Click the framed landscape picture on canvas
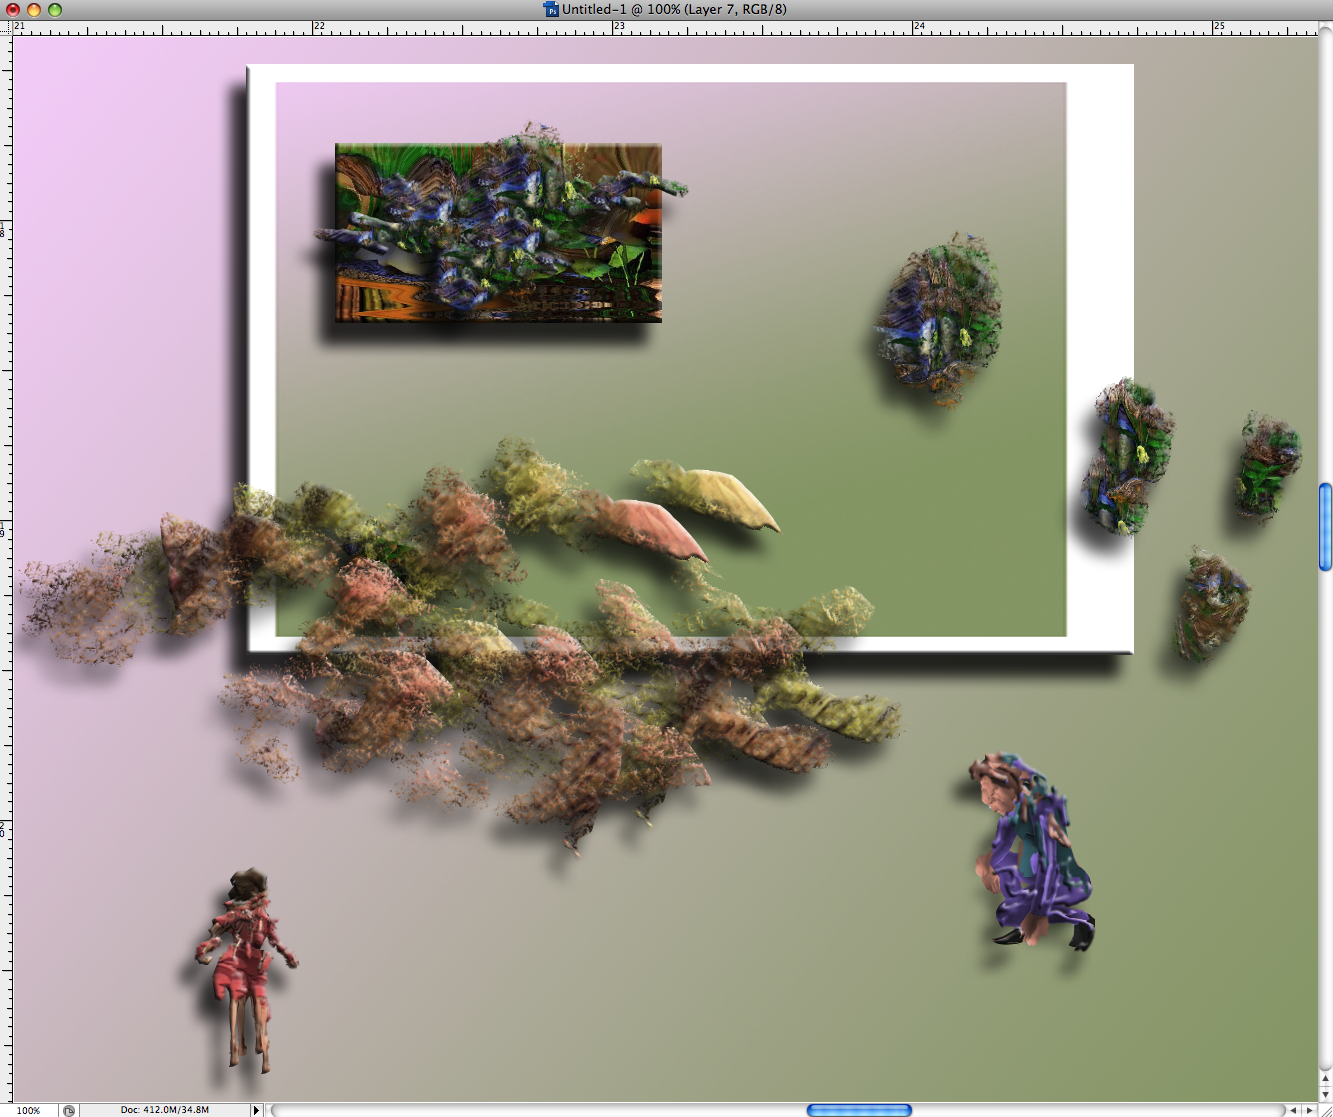Viewport: 1333px width, 1117px height. tap(498, 233)
